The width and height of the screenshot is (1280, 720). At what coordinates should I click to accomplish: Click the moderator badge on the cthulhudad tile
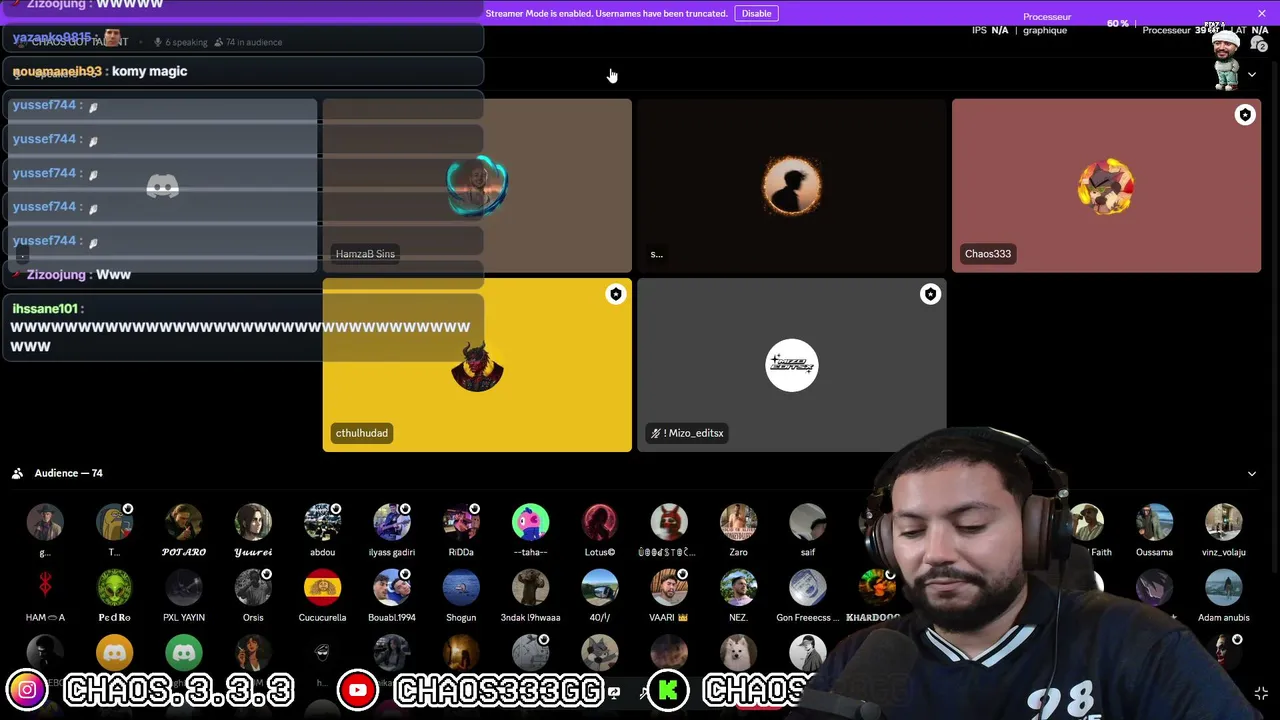pyautogui.click(x=616, y=294)
